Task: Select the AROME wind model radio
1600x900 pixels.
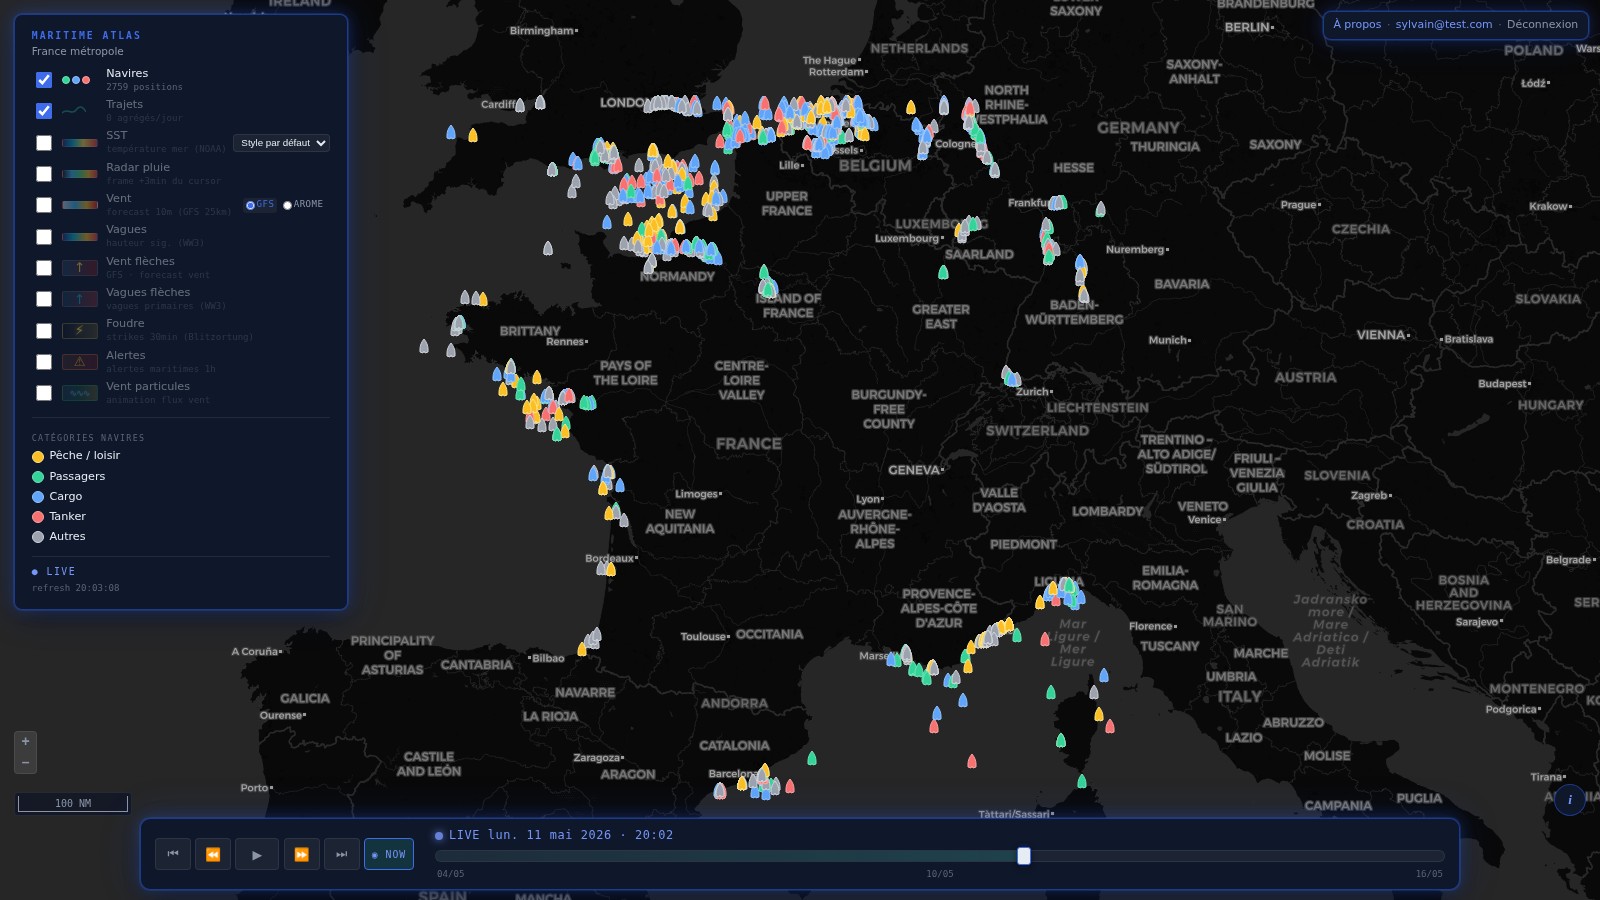Action: (x=287, y=205)
